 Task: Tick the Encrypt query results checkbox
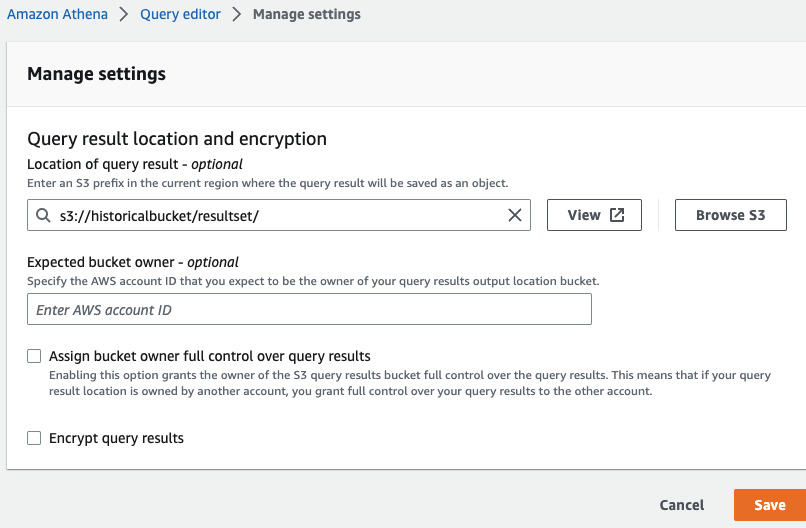34,438
